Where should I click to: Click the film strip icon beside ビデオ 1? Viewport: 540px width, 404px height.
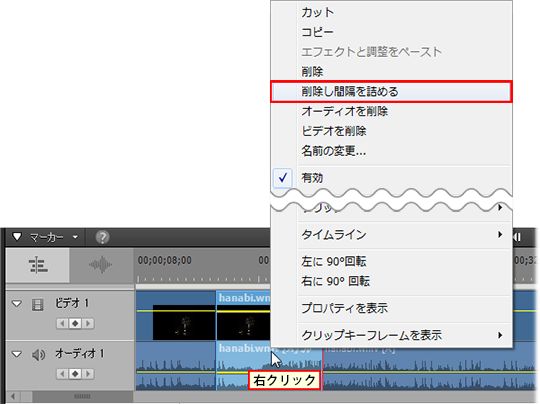click(38, 305)
